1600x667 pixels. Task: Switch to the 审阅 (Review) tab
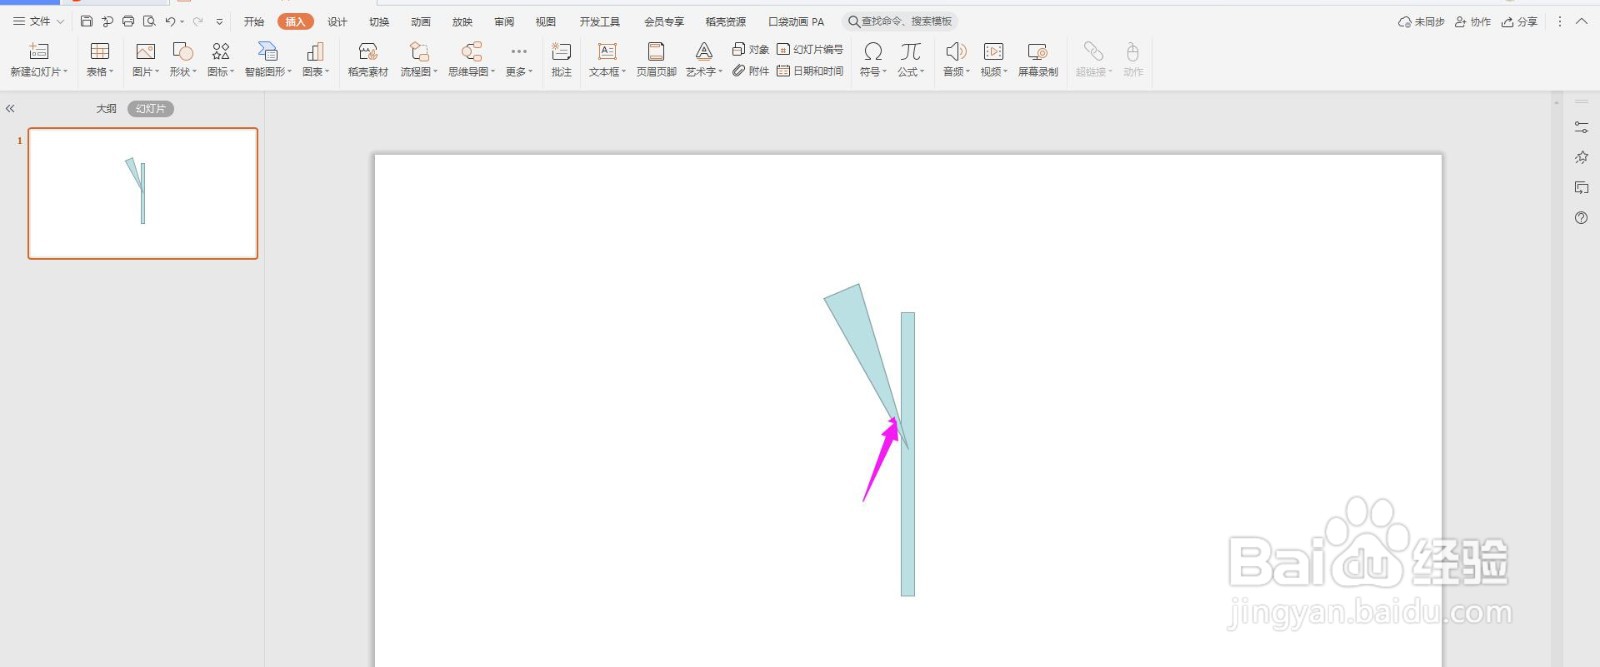[504, 21]
